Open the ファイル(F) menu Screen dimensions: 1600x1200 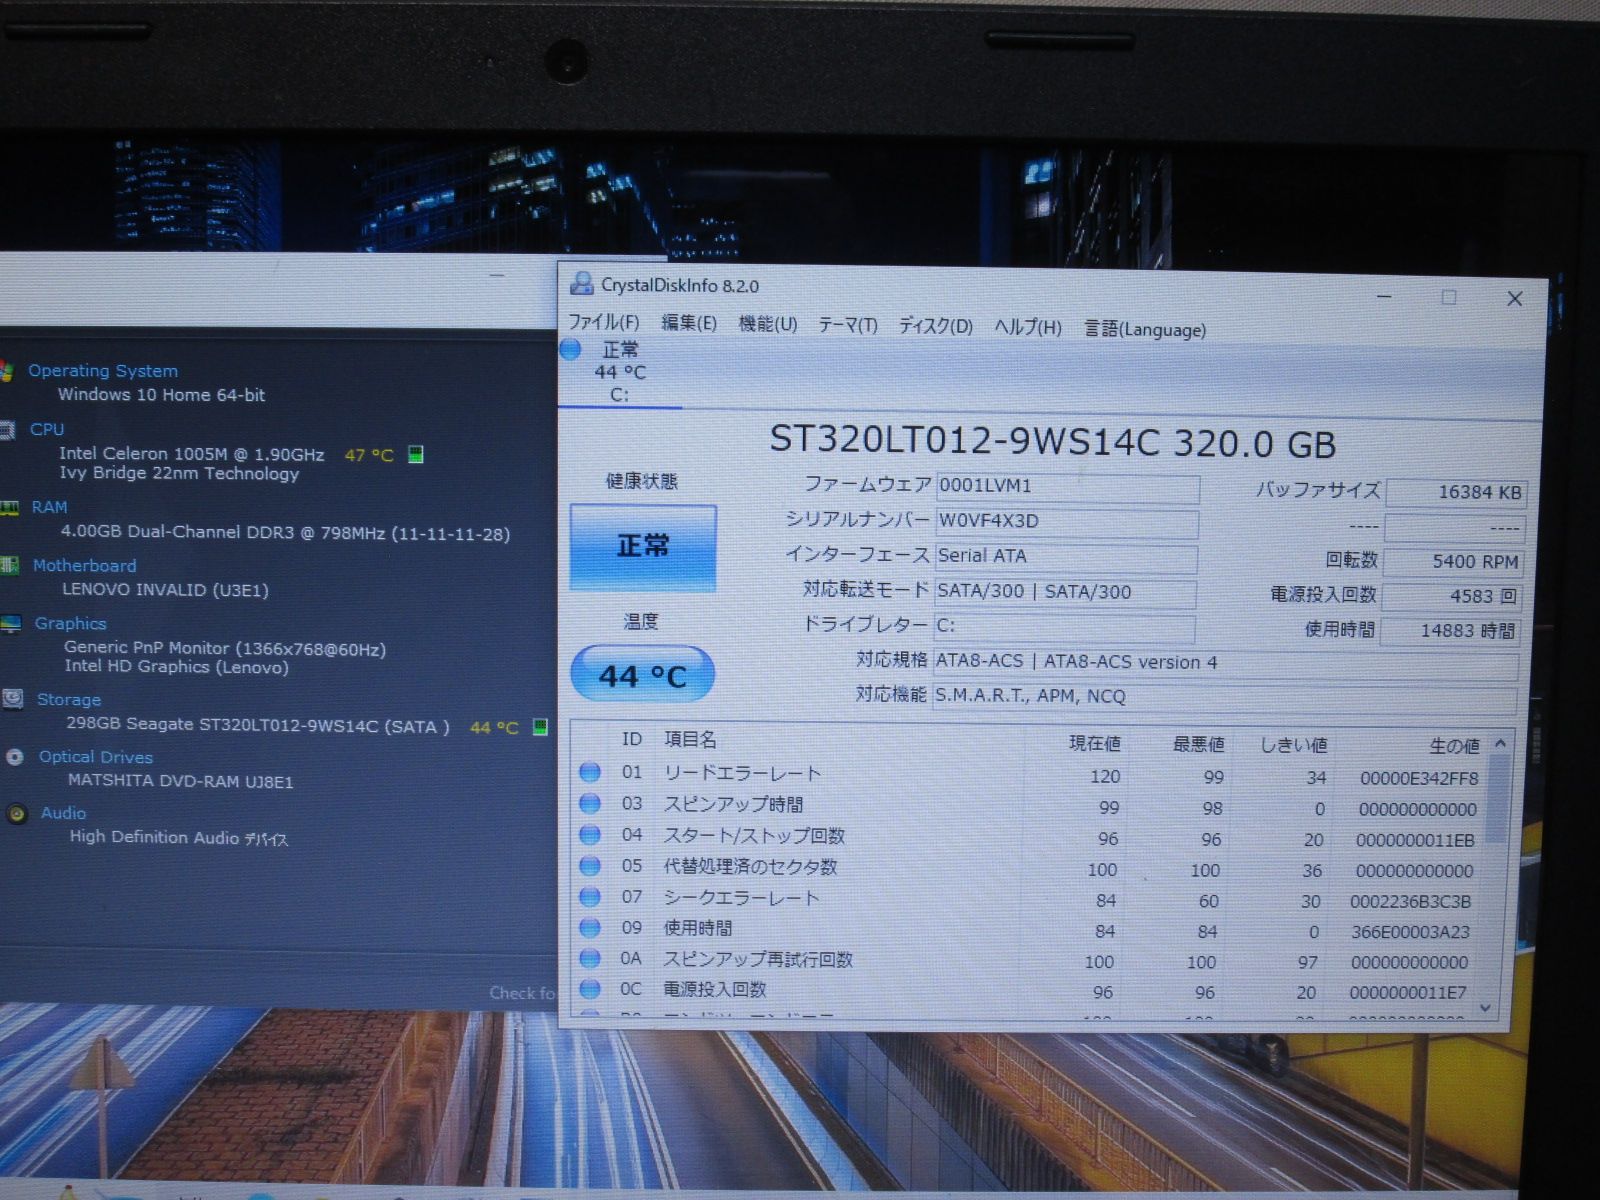(x=603, y=322)
